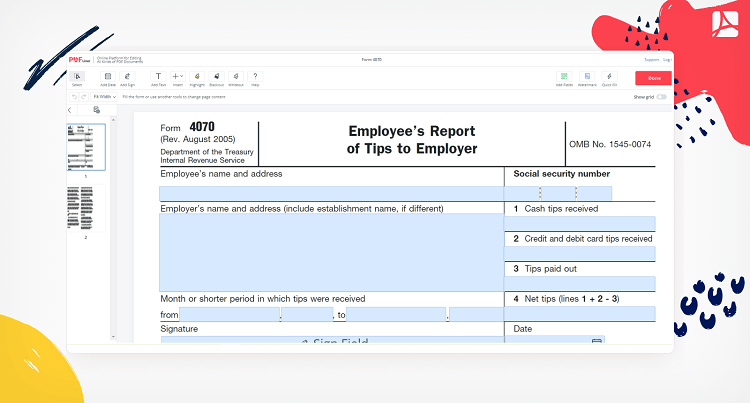Click the Add Date tool
The width and height of the screenshot is (750, 403).
tap(108, 78)
